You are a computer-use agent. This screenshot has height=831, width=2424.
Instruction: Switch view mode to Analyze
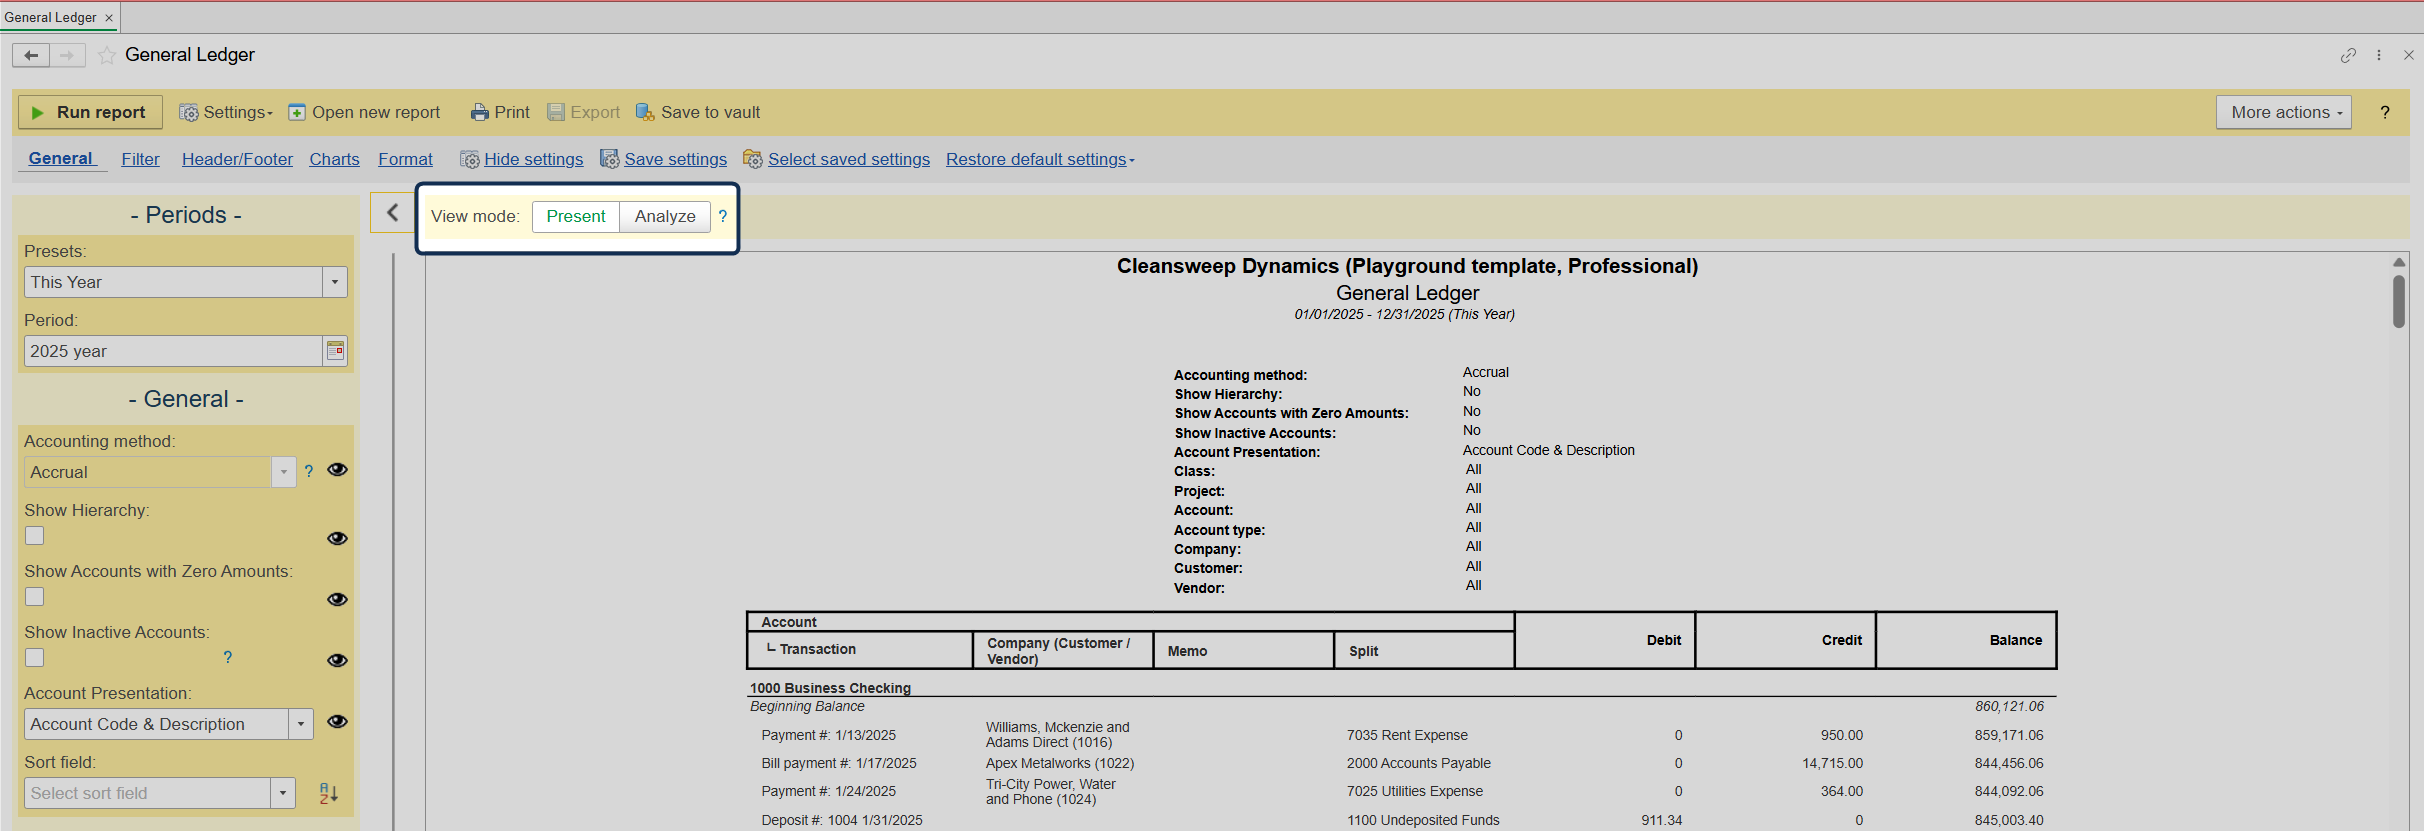click(x=665, y=217)
